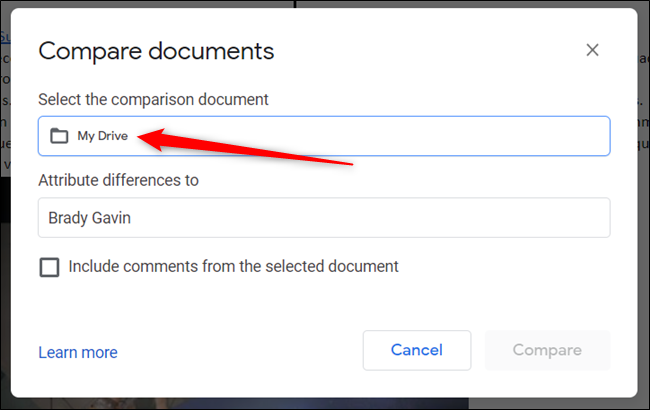Focus the Brady Gavin attribution field
Screen dimensions: 650x410
coord(323,217)
